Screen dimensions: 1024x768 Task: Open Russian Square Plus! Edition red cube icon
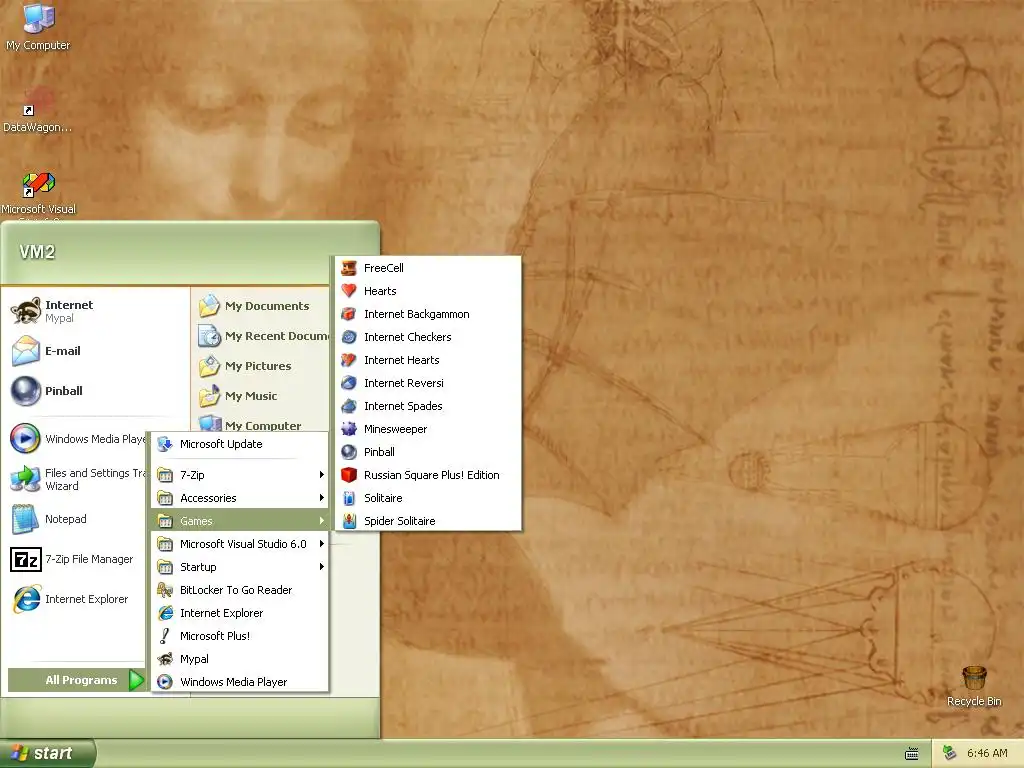pos(349,475)
